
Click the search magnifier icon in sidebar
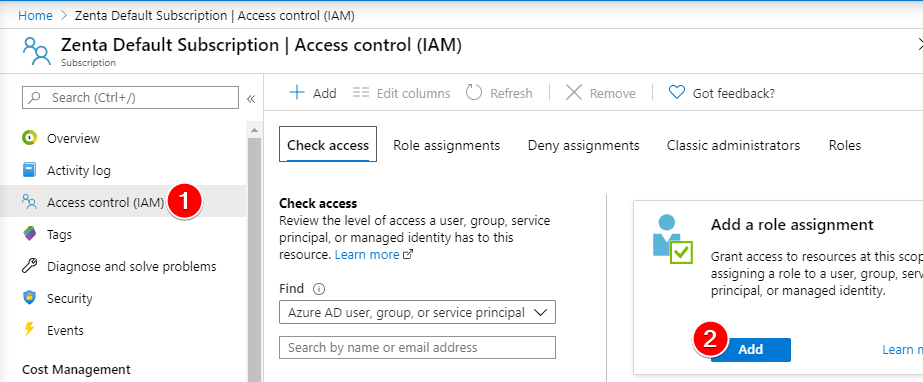point(36,97)
